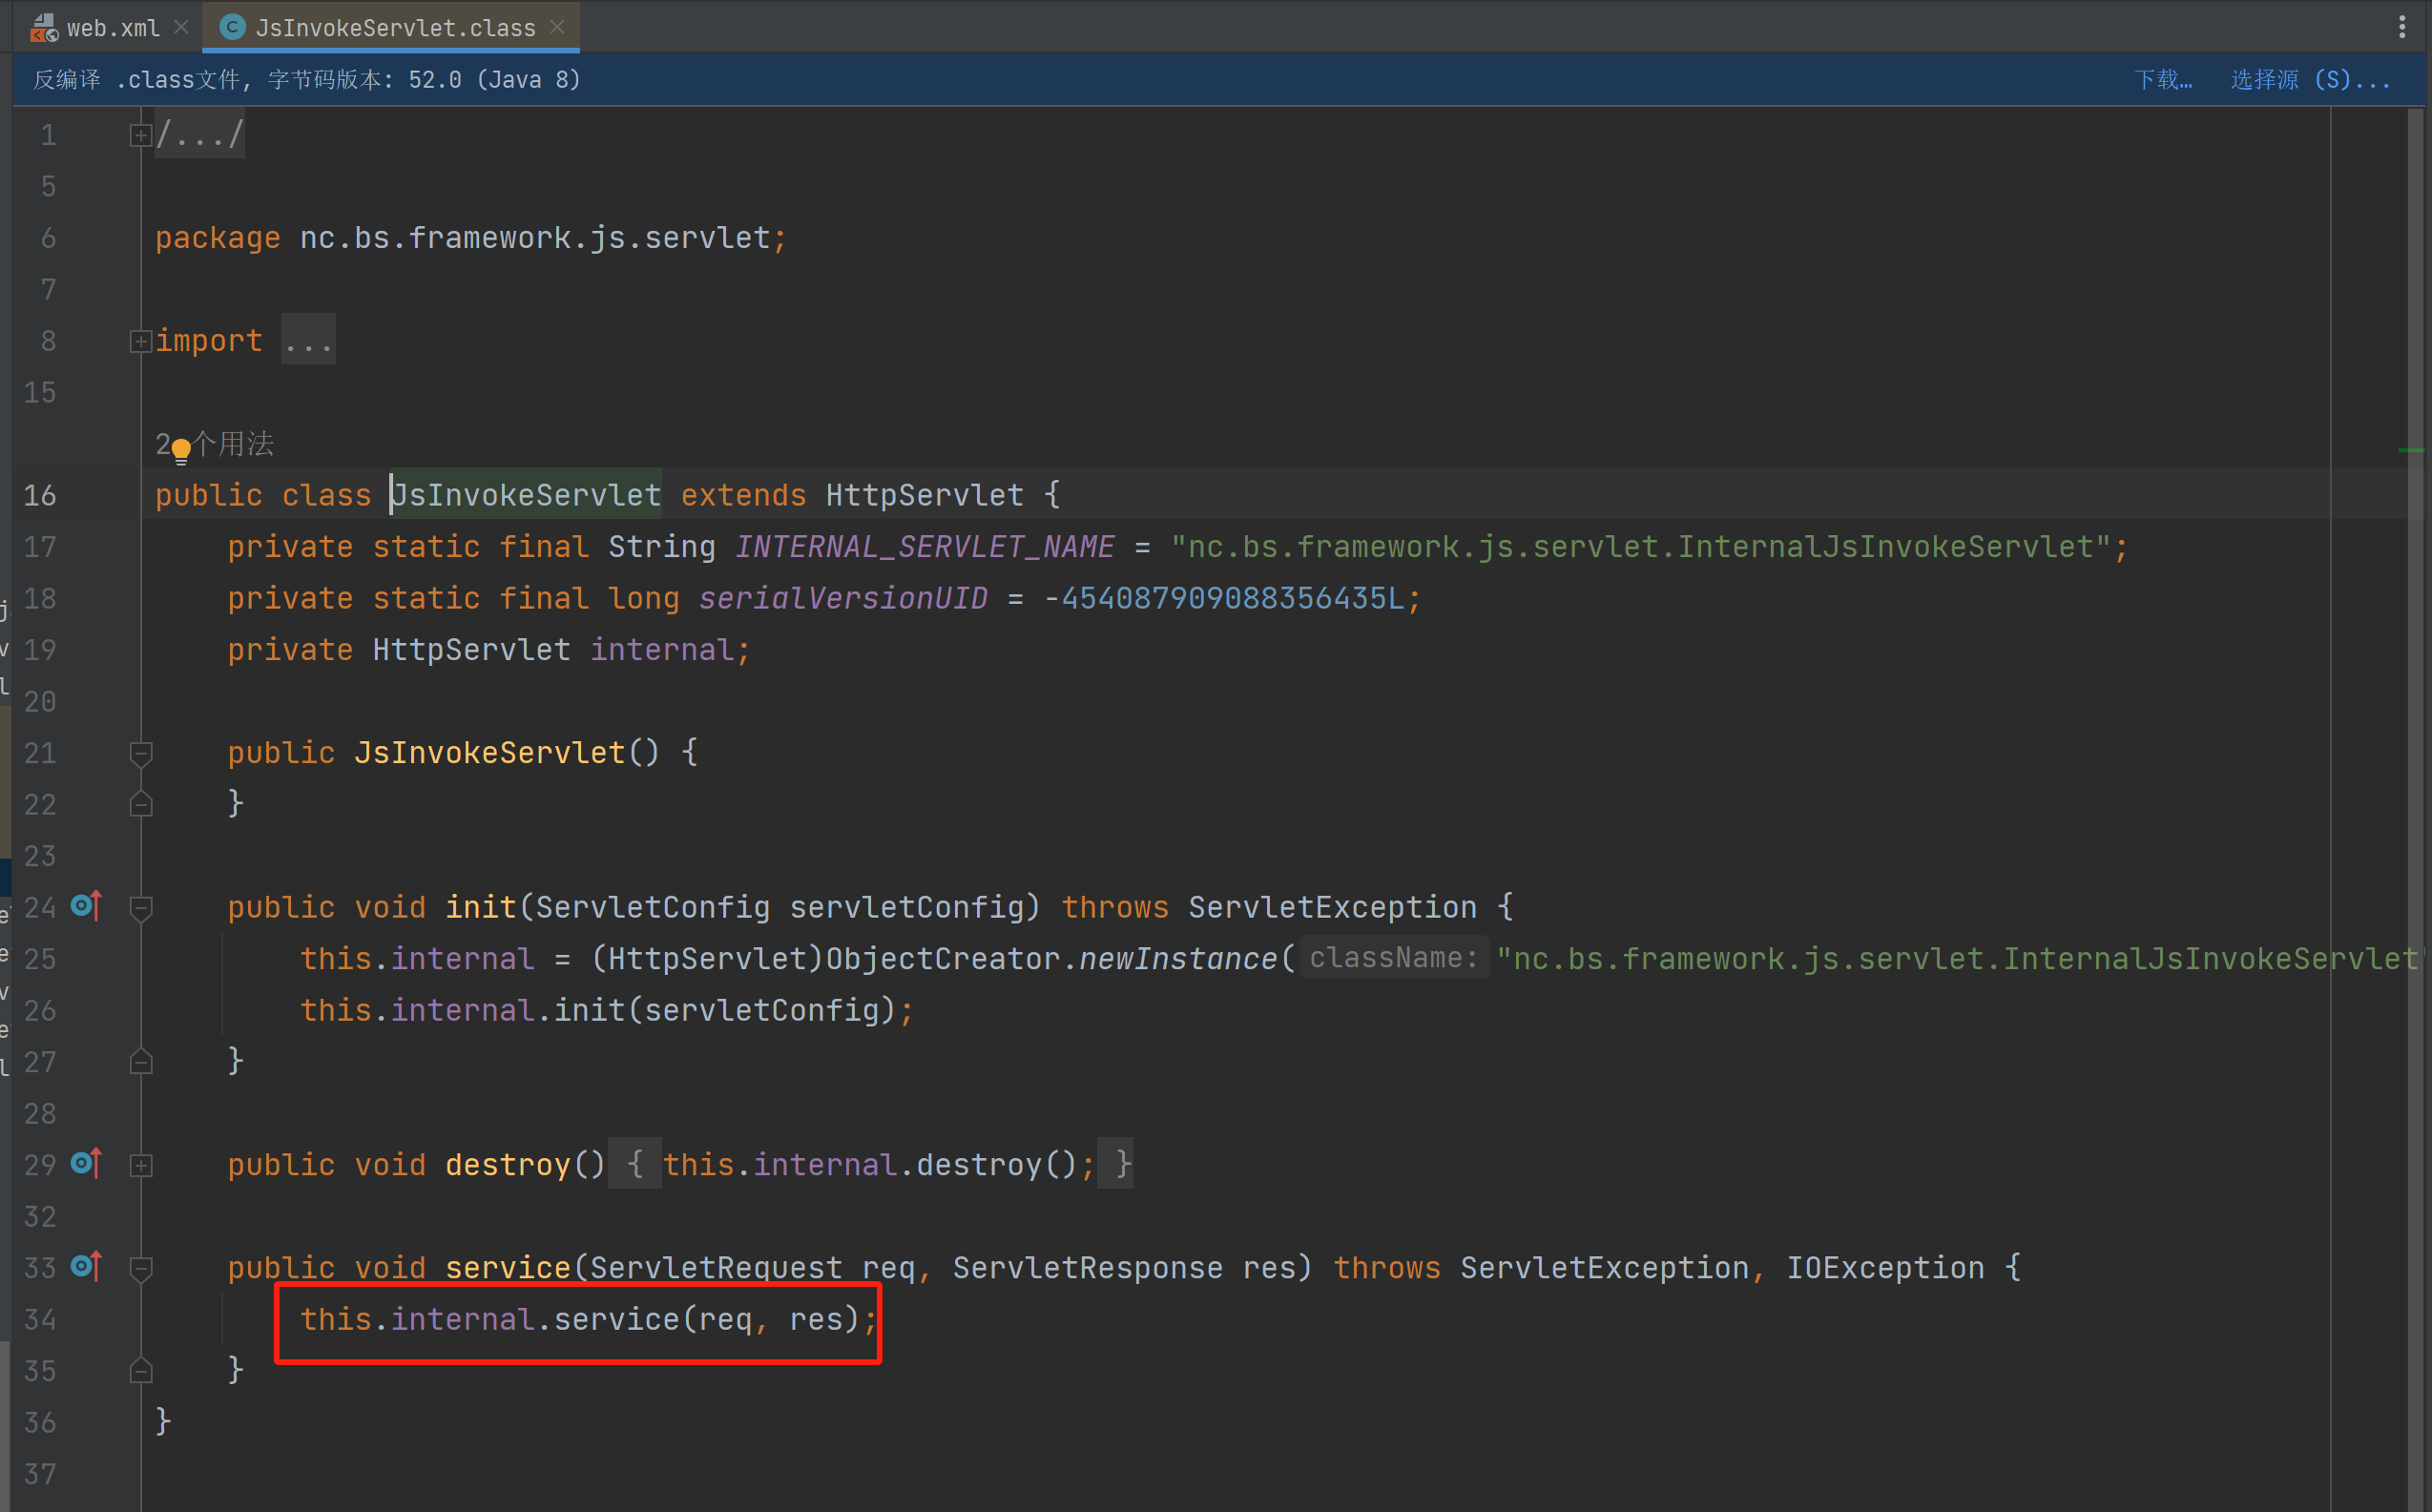Collapse the init method fold marker
This screenshot has width=2432, height=1512.
pyautogui.click(x=141, y=908)
